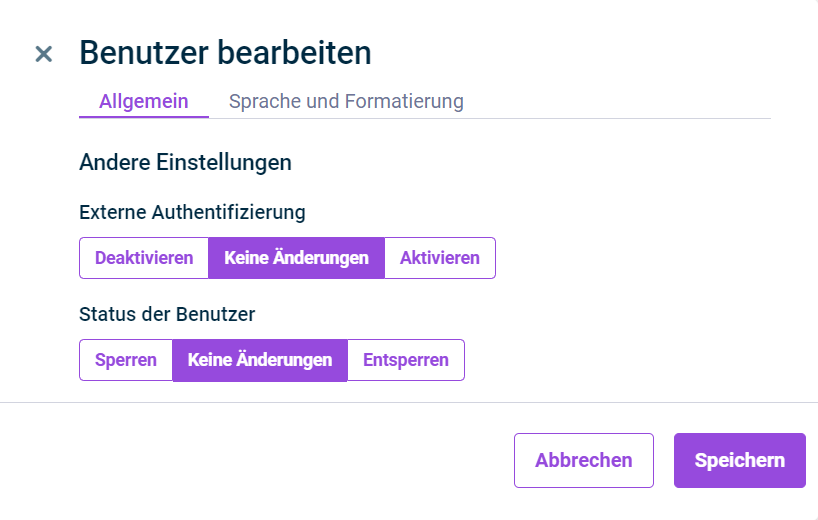Select Aktivieren for Externe Authentifizierung
The height and width of the screenshot is (520, 818).
[x=440, y=258]
